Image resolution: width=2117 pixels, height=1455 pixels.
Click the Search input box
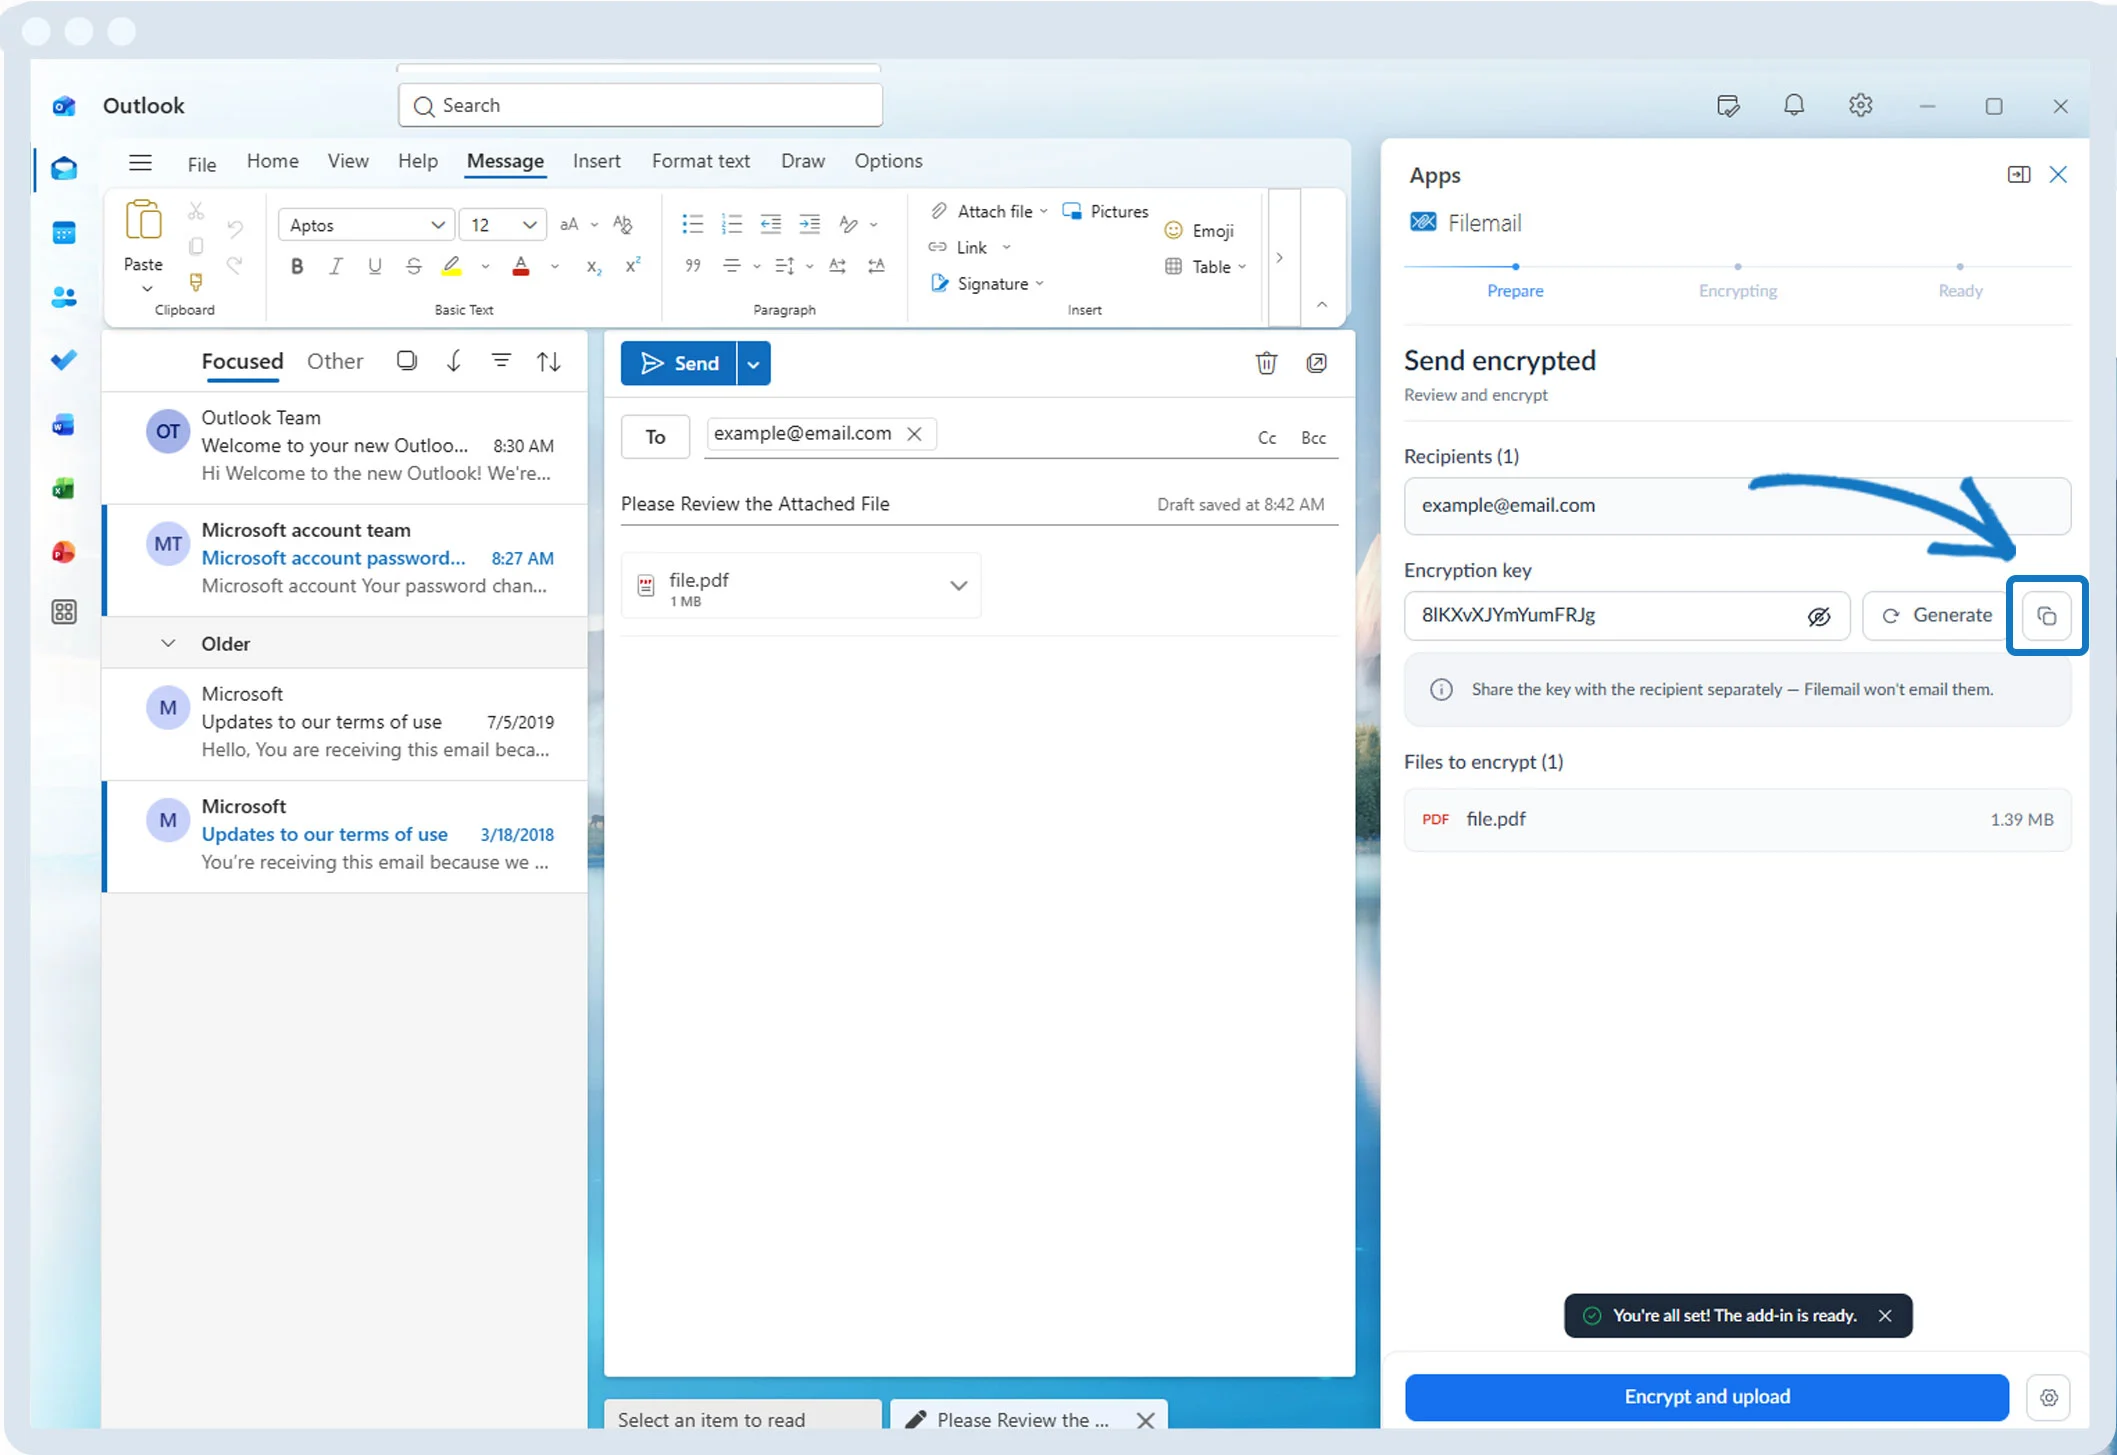tap(640, 105)
